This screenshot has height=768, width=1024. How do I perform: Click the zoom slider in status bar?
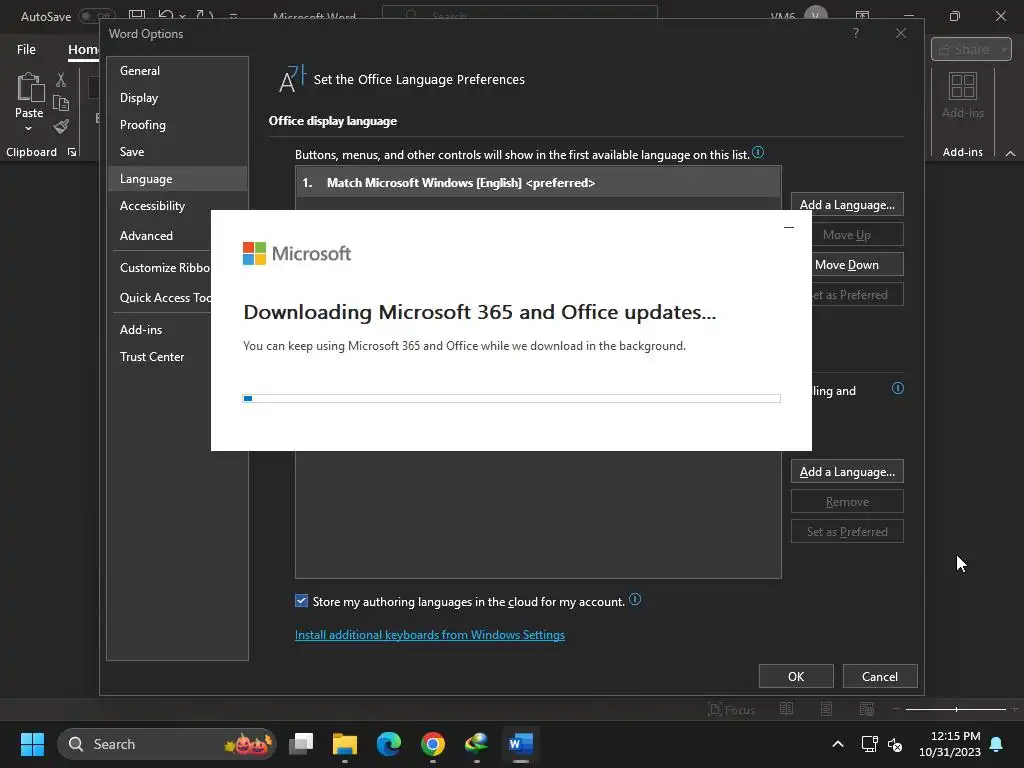[x=955, y=709]
